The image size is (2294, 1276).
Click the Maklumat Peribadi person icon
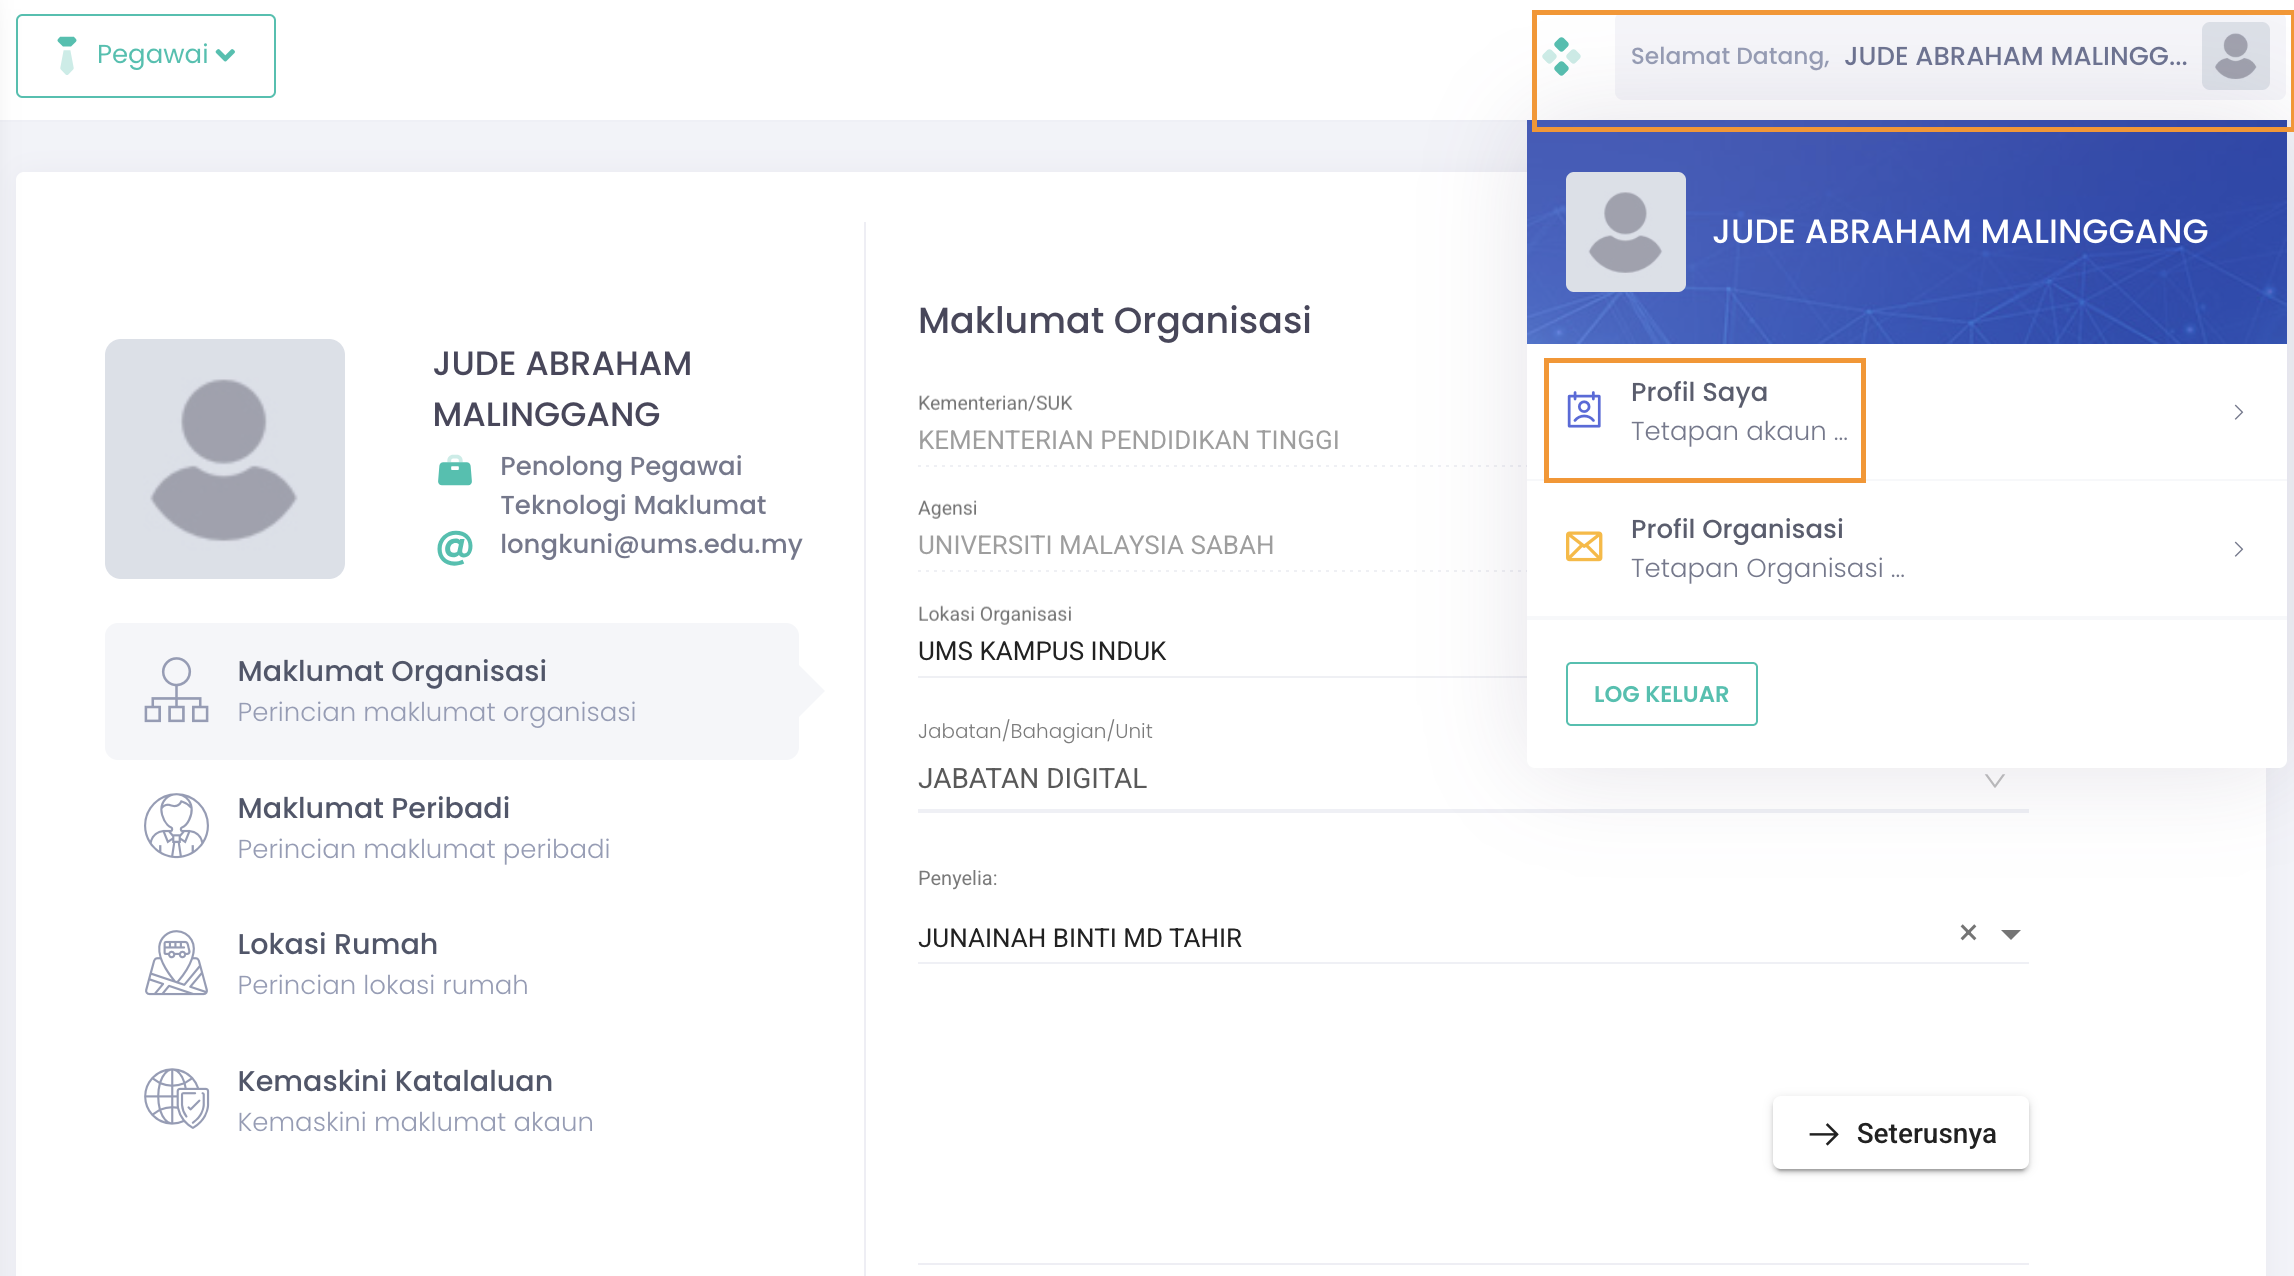[x=176, y=827]
